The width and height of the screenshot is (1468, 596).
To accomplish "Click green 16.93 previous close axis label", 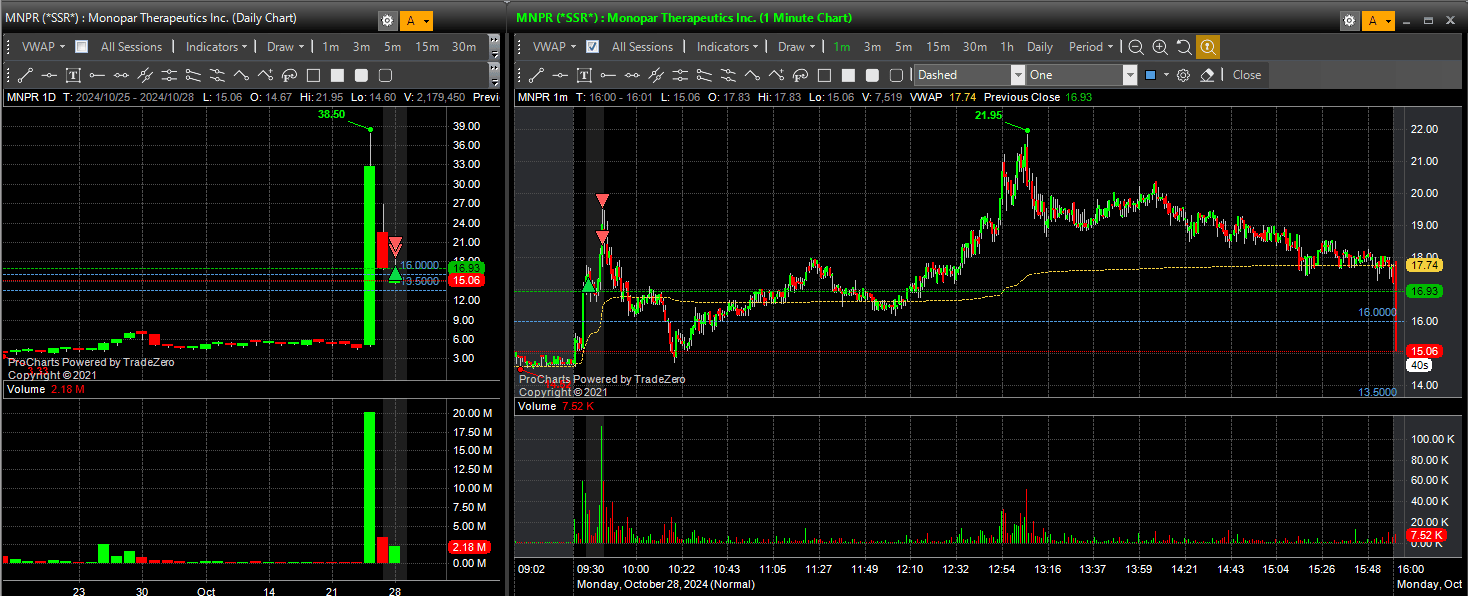I will [x=1422, y=291].
